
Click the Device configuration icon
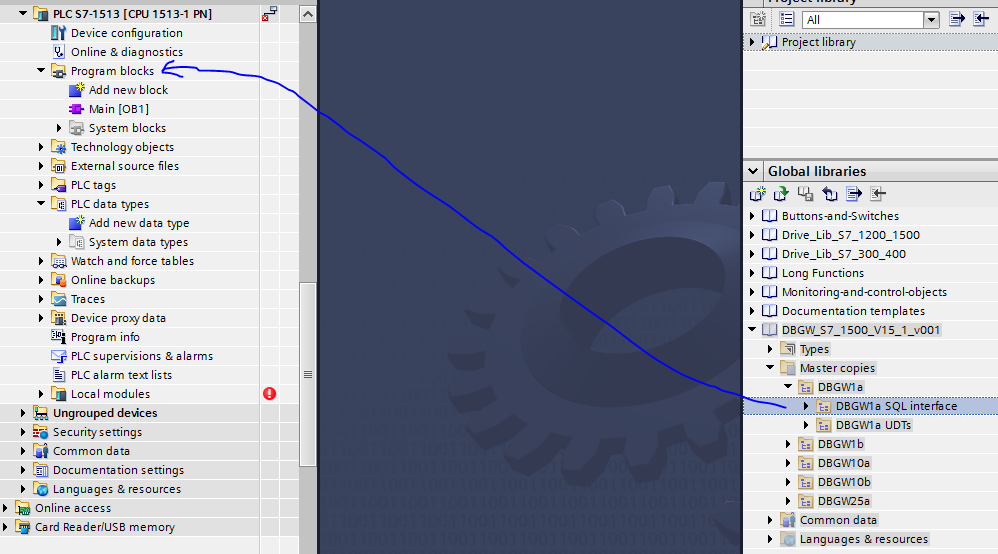click(x=59, y=32)
